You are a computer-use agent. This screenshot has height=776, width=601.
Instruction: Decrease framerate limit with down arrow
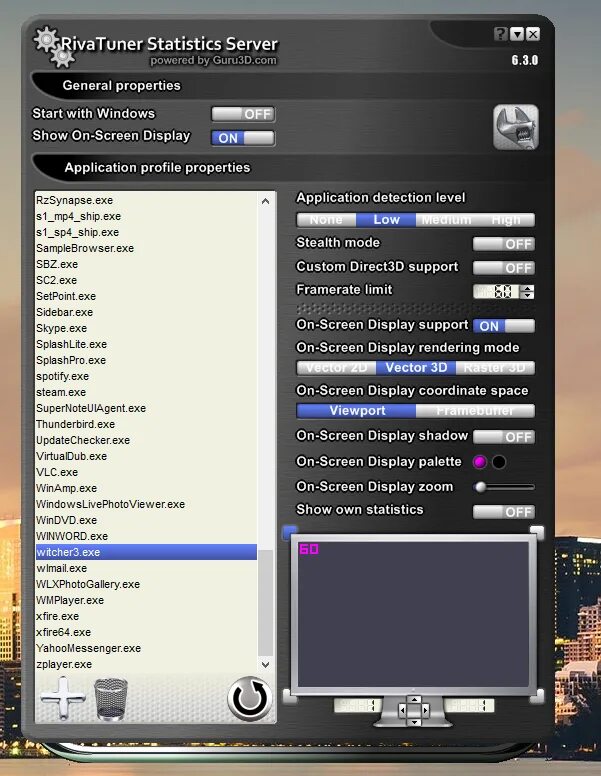pos(529,295)
